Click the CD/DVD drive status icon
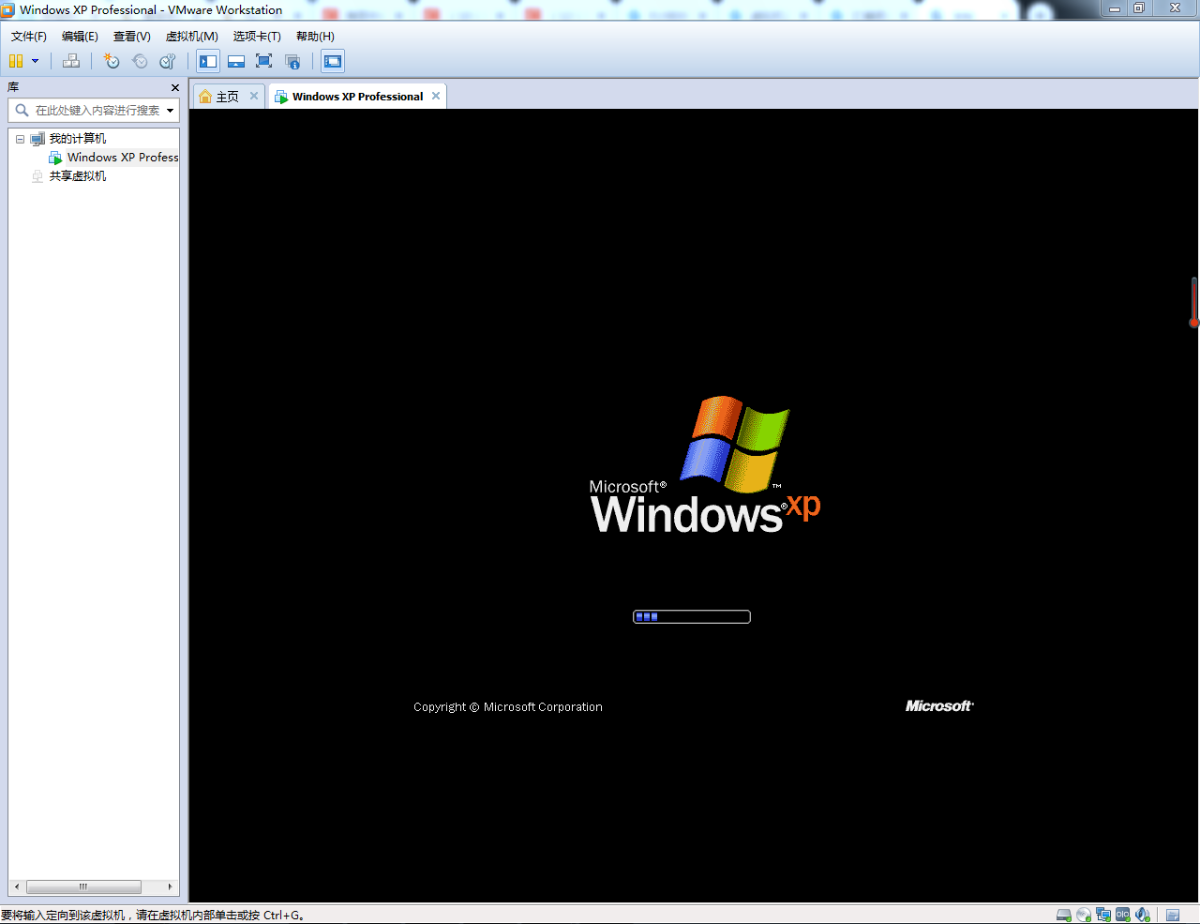The image size is (1200, 924). click(1084, 915)
